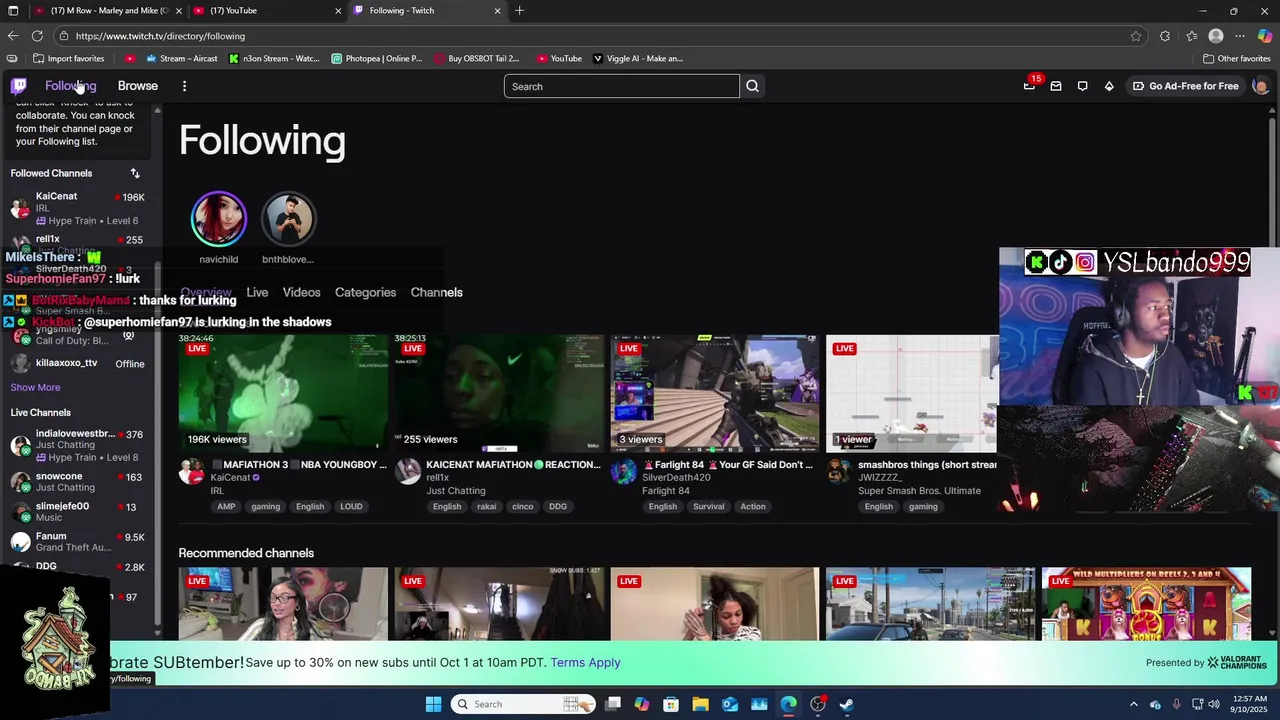Open a new browser tab
This screenshot has width=1280, height=720.
coord(519,10)
